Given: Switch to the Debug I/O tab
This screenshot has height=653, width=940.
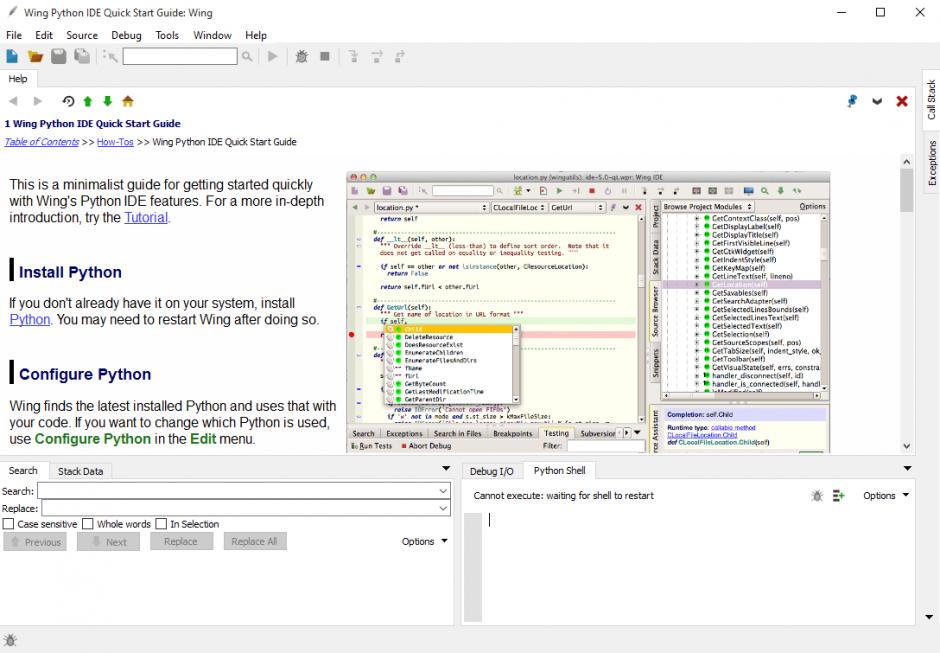Looking at the screenshot, I should click(x=492, y=471).
